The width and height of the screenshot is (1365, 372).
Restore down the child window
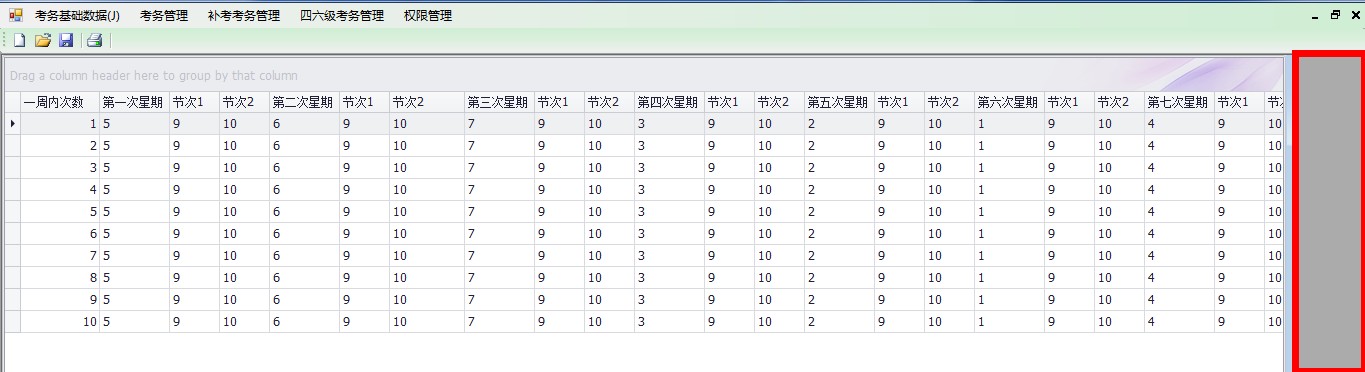coord(1335,16)
